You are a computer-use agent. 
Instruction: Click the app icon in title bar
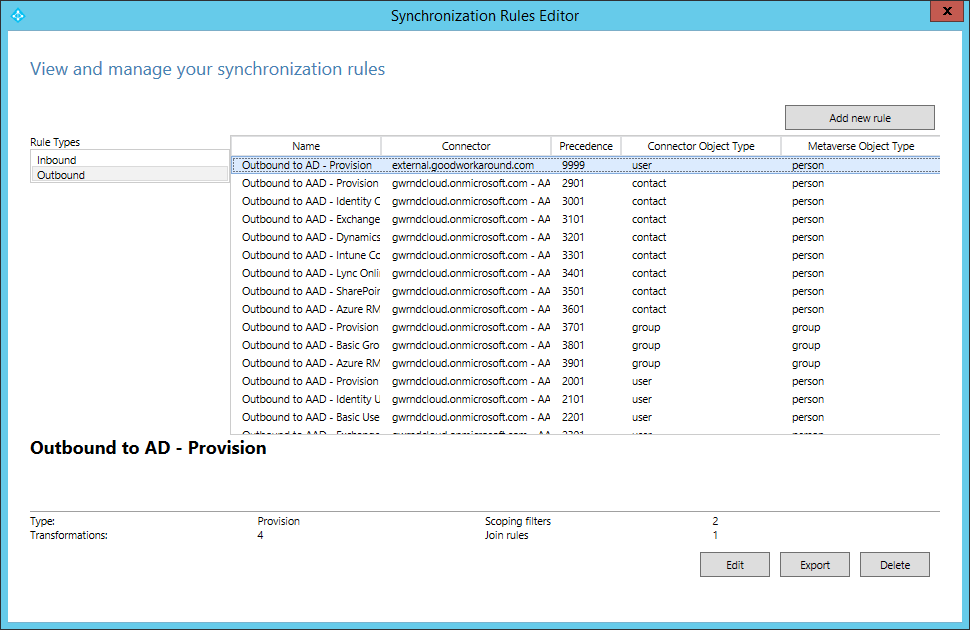(x=16, y=15)
